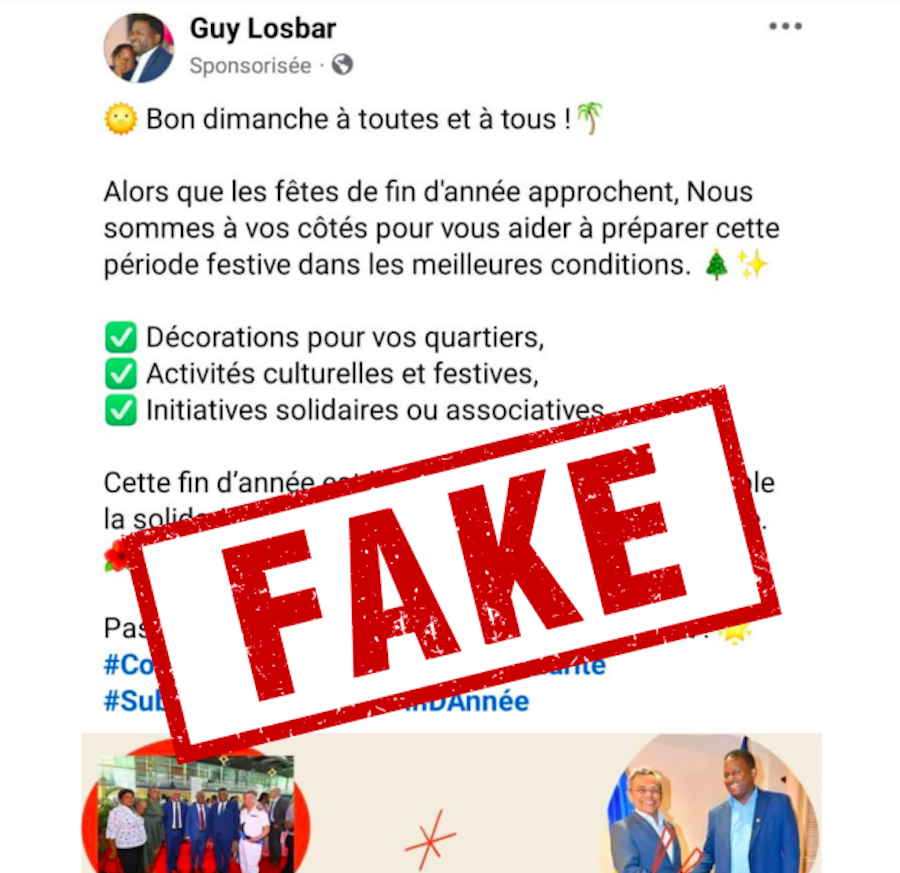Open the group photo on red carpet
Viewport: 900px width, 873px height.
pyautogui.click(x=196, y=814)
